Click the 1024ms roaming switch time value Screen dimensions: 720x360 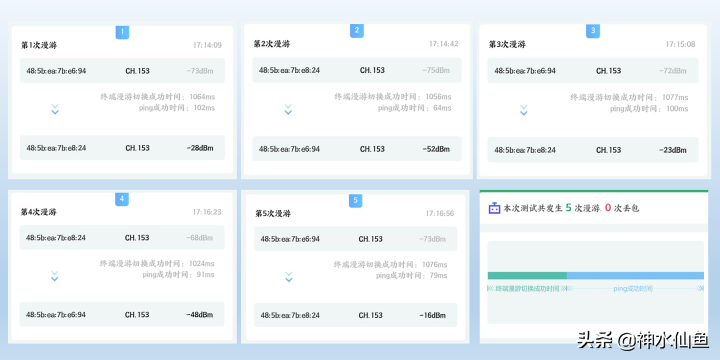click(x=202, y=264)
